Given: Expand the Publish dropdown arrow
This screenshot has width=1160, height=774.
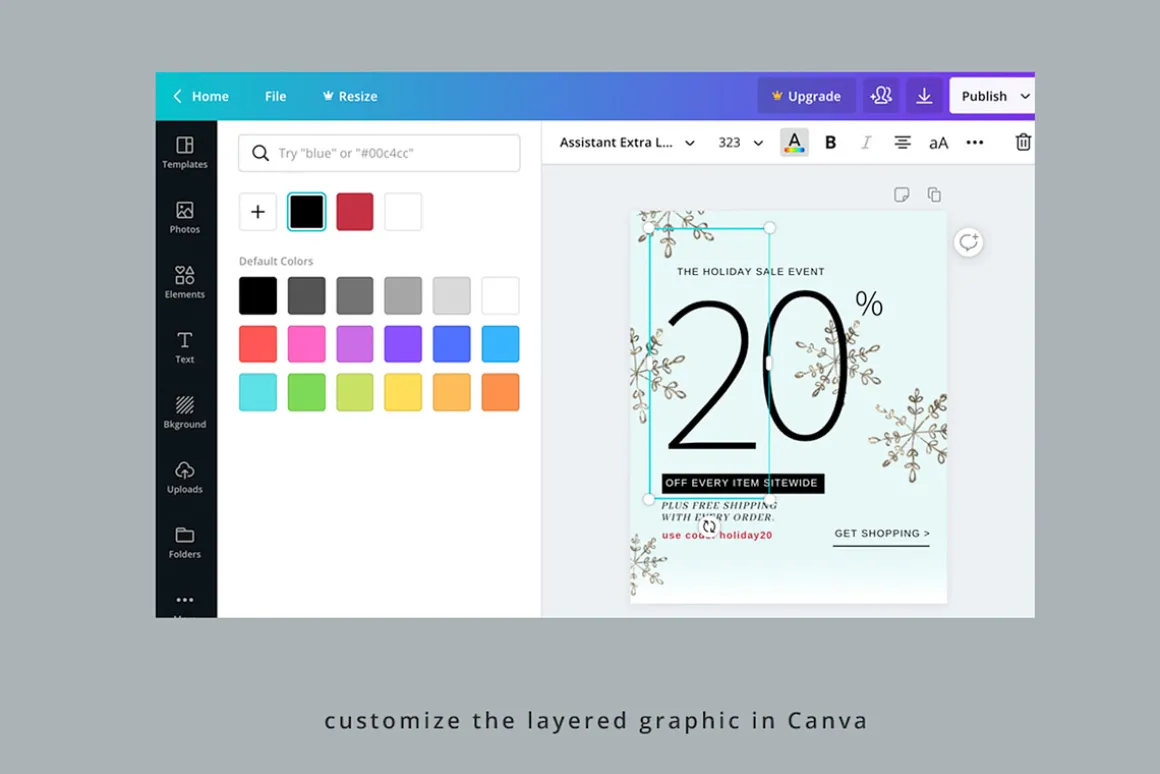Looking at the screenshot, I should 1025,96.
